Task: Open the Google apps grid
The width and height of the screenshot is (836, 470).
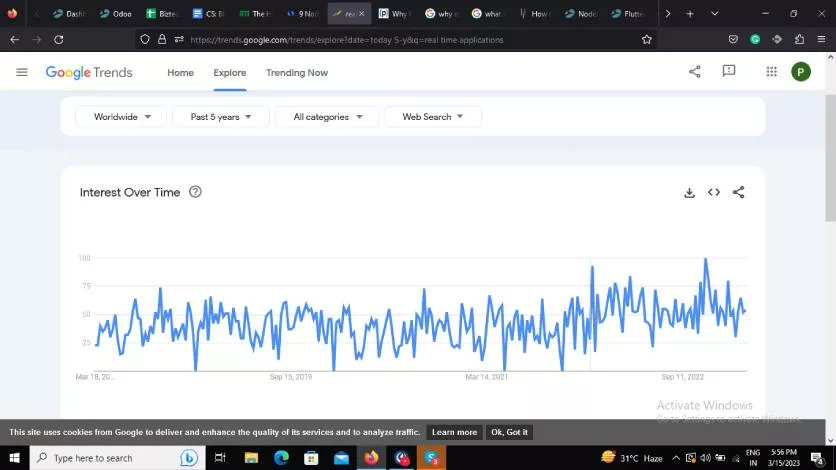Action: click(771, 72)
